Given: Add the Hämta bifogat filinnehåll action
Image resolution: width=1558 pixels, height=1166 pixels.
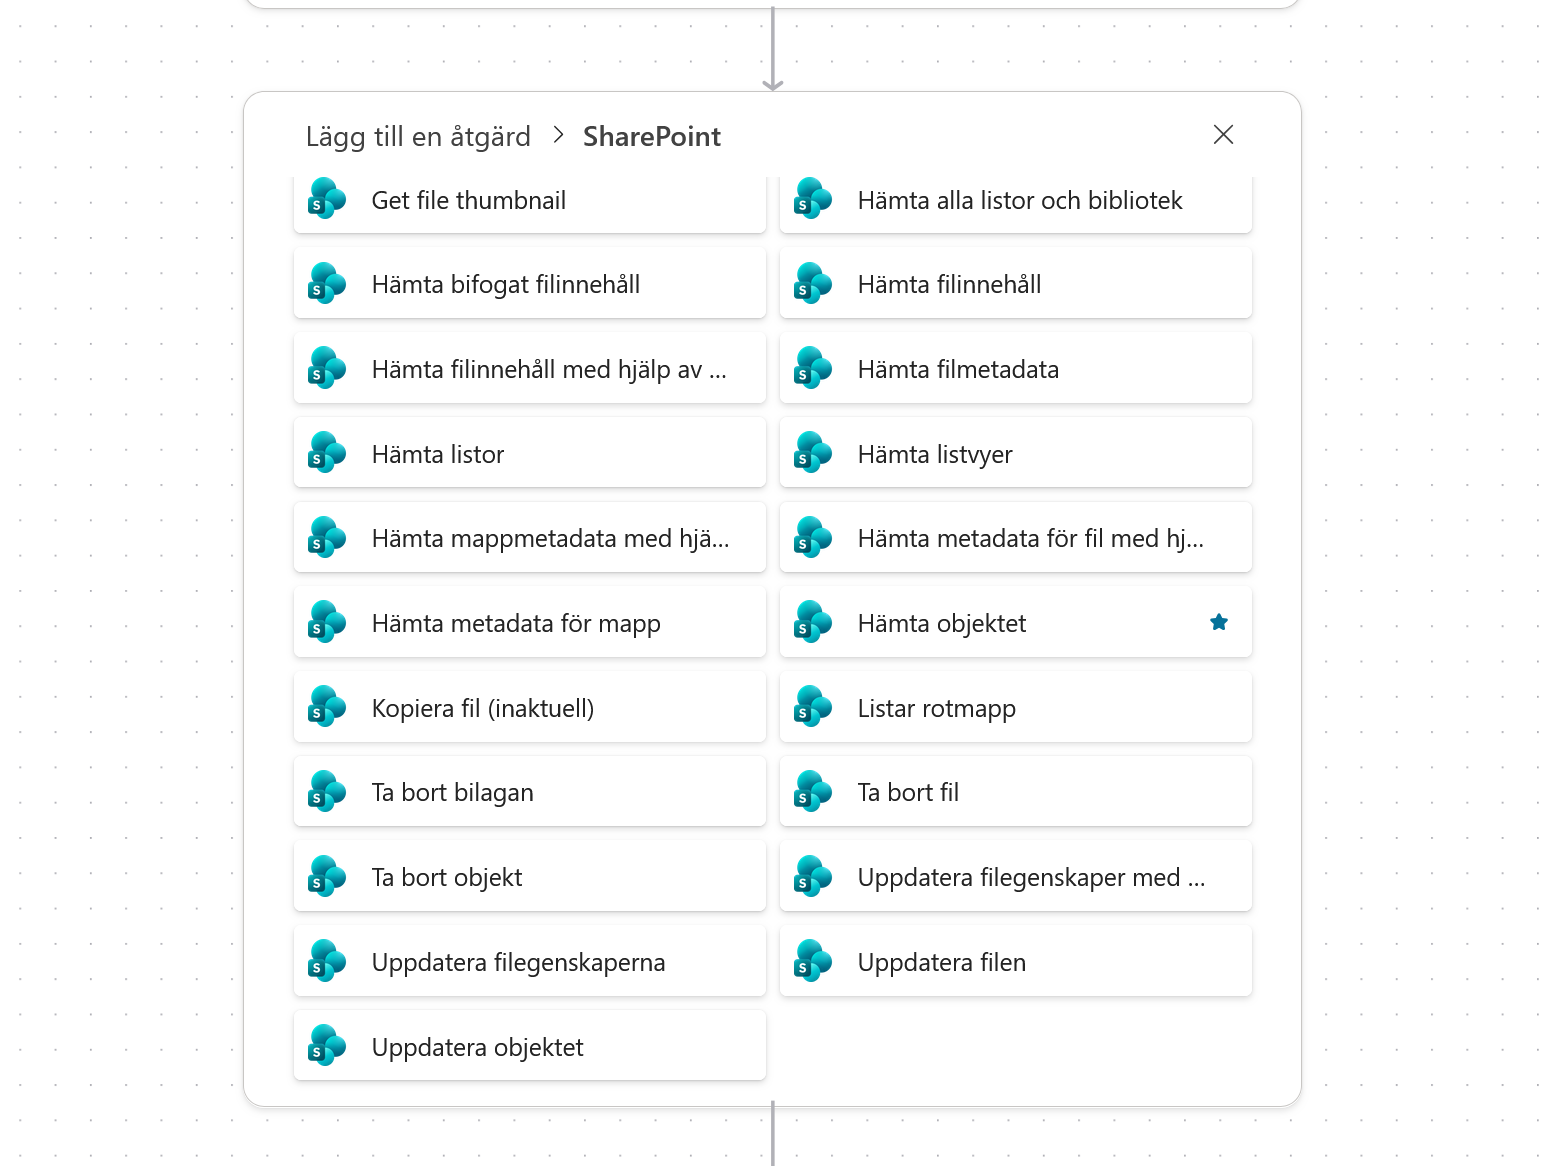Looking at the screenshot, I should click(x=530, y=284).
